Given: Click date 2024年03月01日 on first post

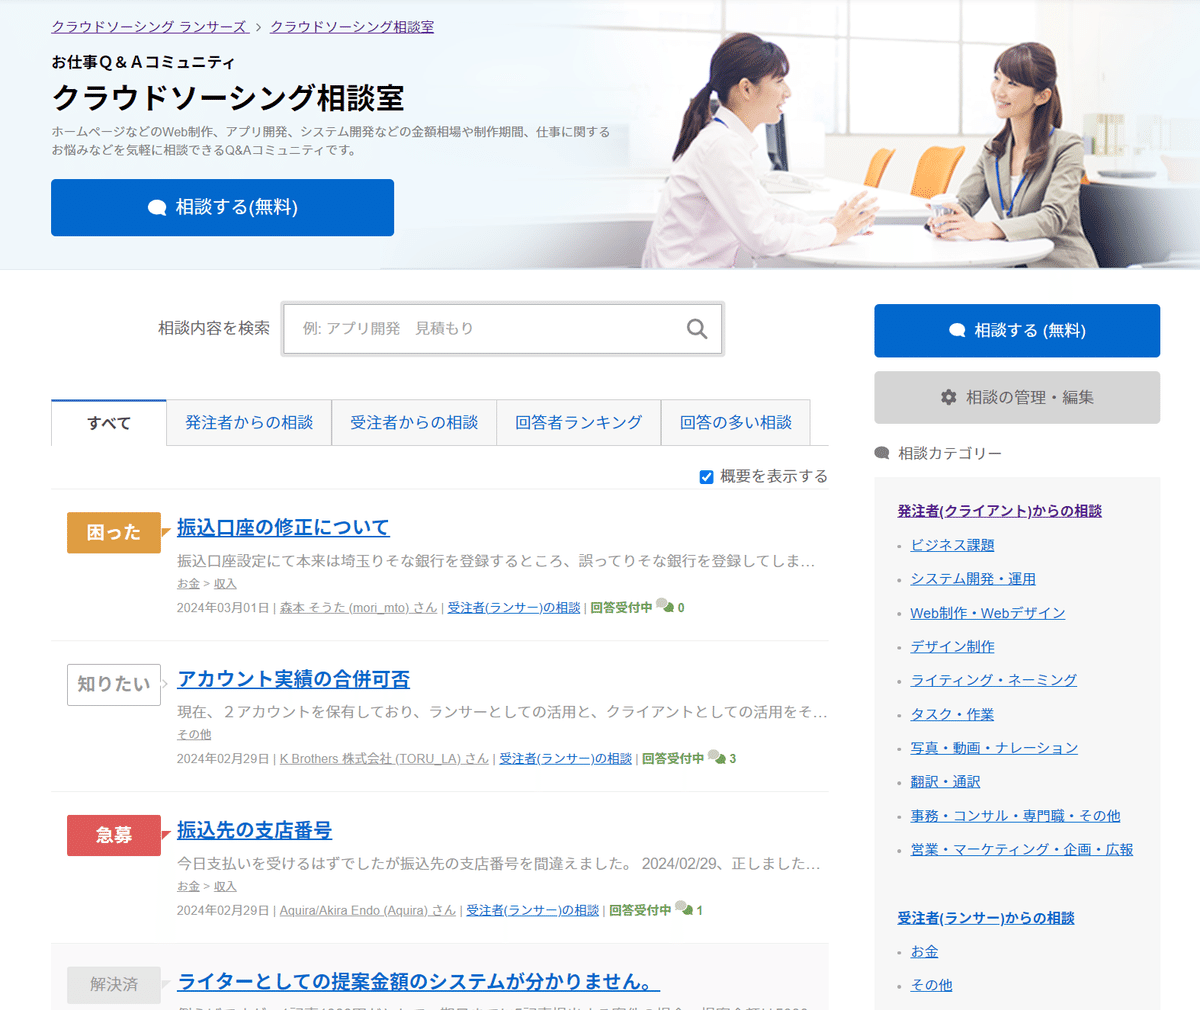Looking at the screenshot, I should pos(223,607).
